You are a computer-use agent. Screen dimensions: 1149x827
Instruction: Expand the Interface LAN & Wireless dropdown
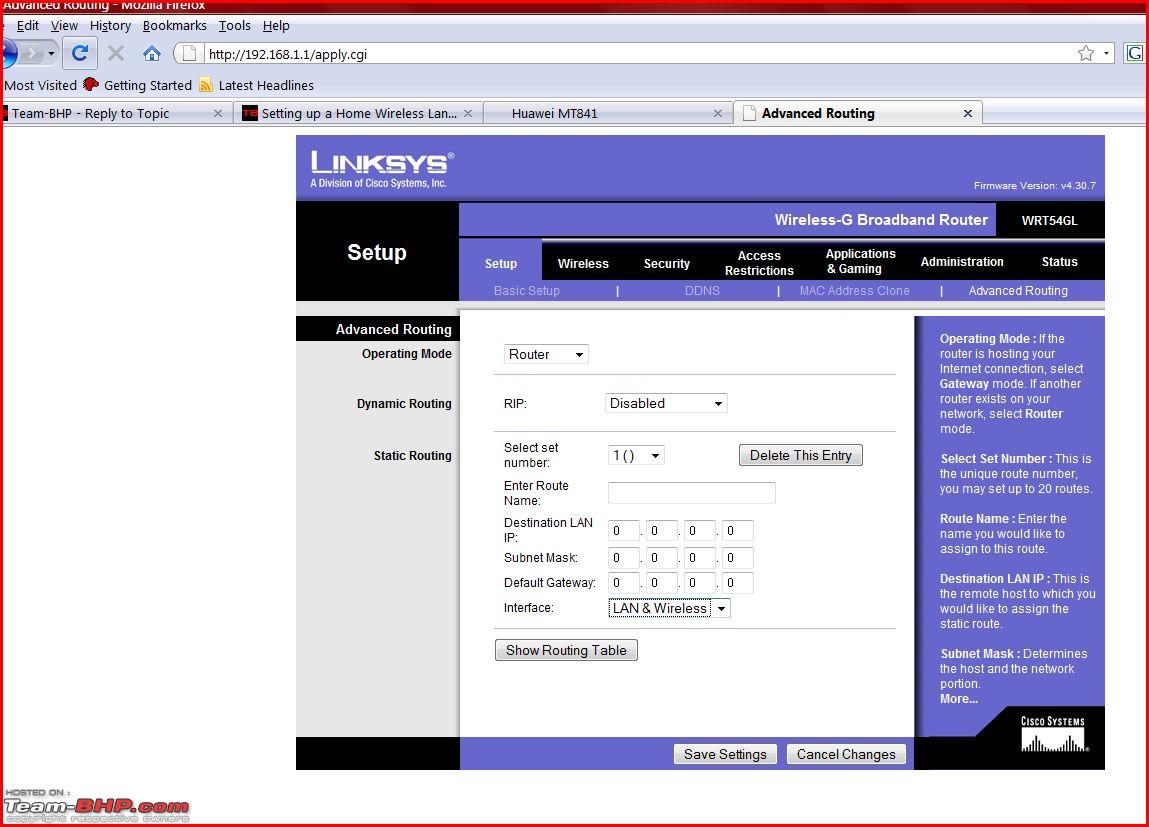[x=669, y=608]
